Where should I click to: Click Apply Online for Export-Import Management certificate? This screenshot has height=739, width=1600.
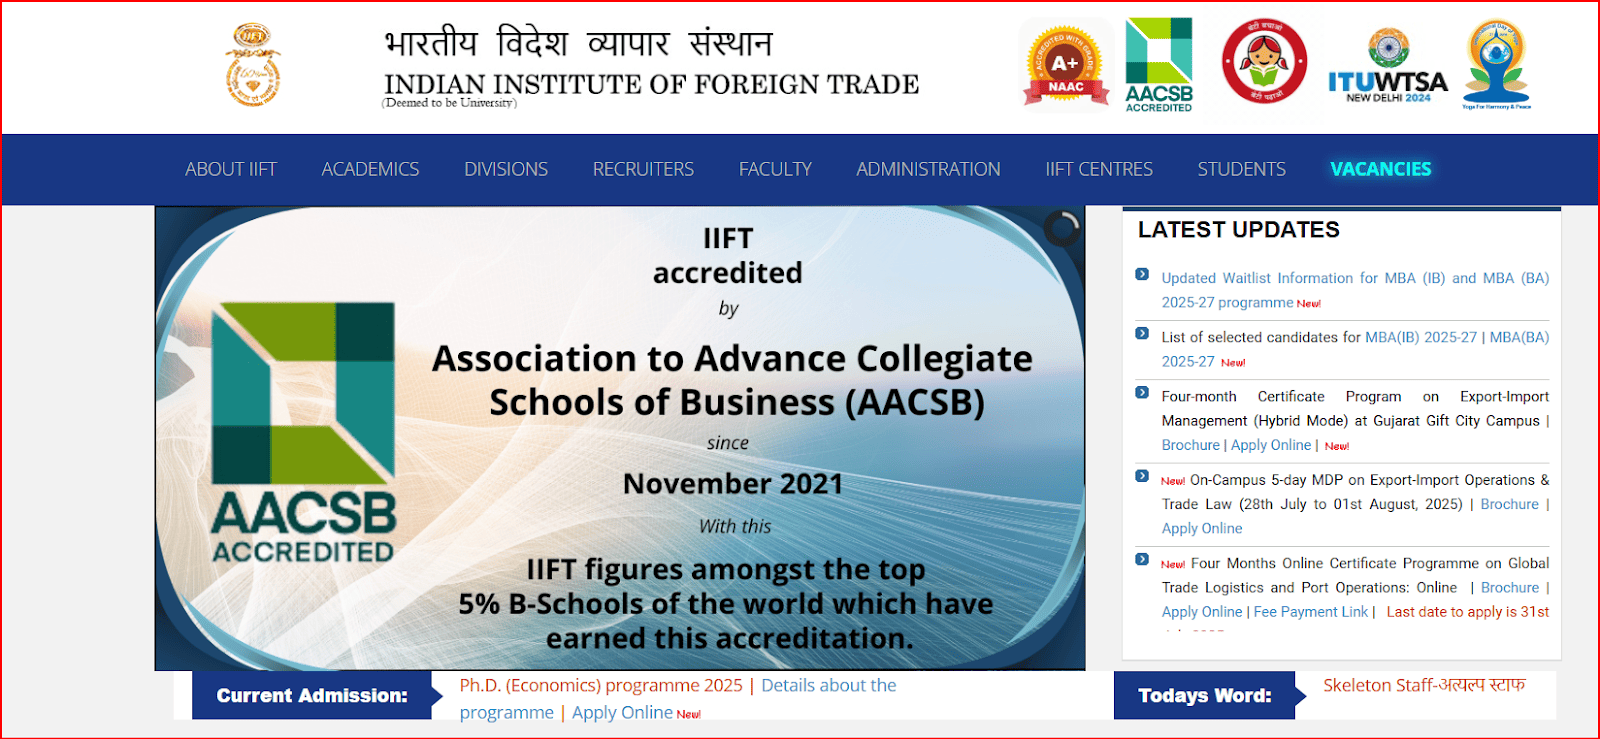pyautogui.click(x=1271, y=445)
